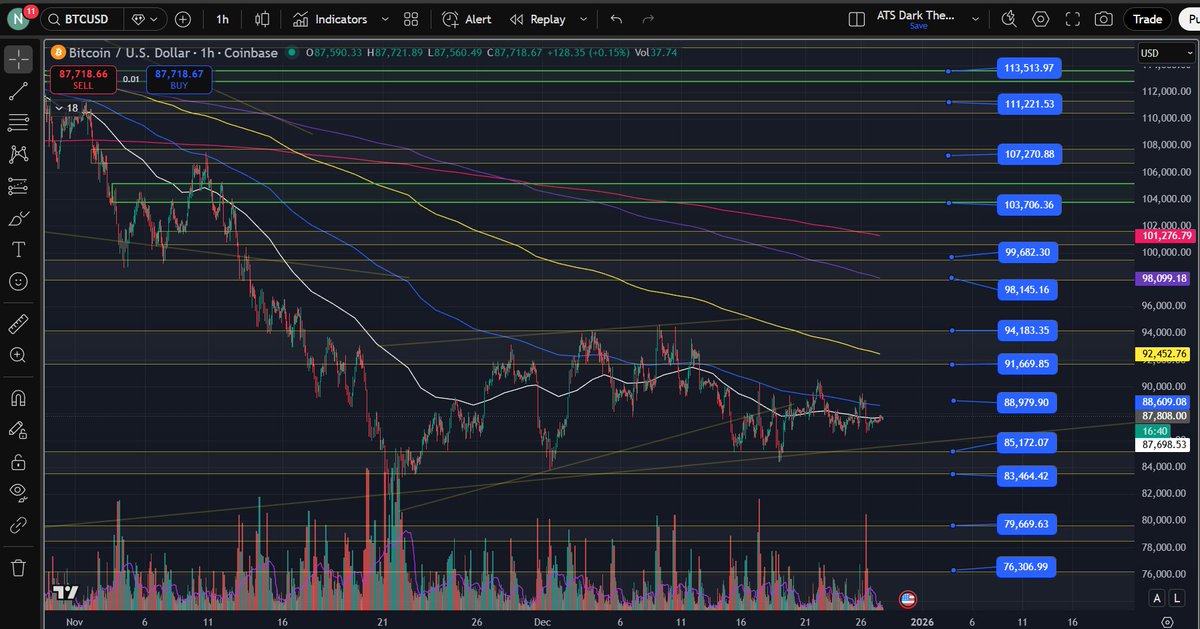The height and width of the screenshot is (629, 1200).
Task: Redo the last chart action
Action: pyautogui.click(x=648, y=19)
